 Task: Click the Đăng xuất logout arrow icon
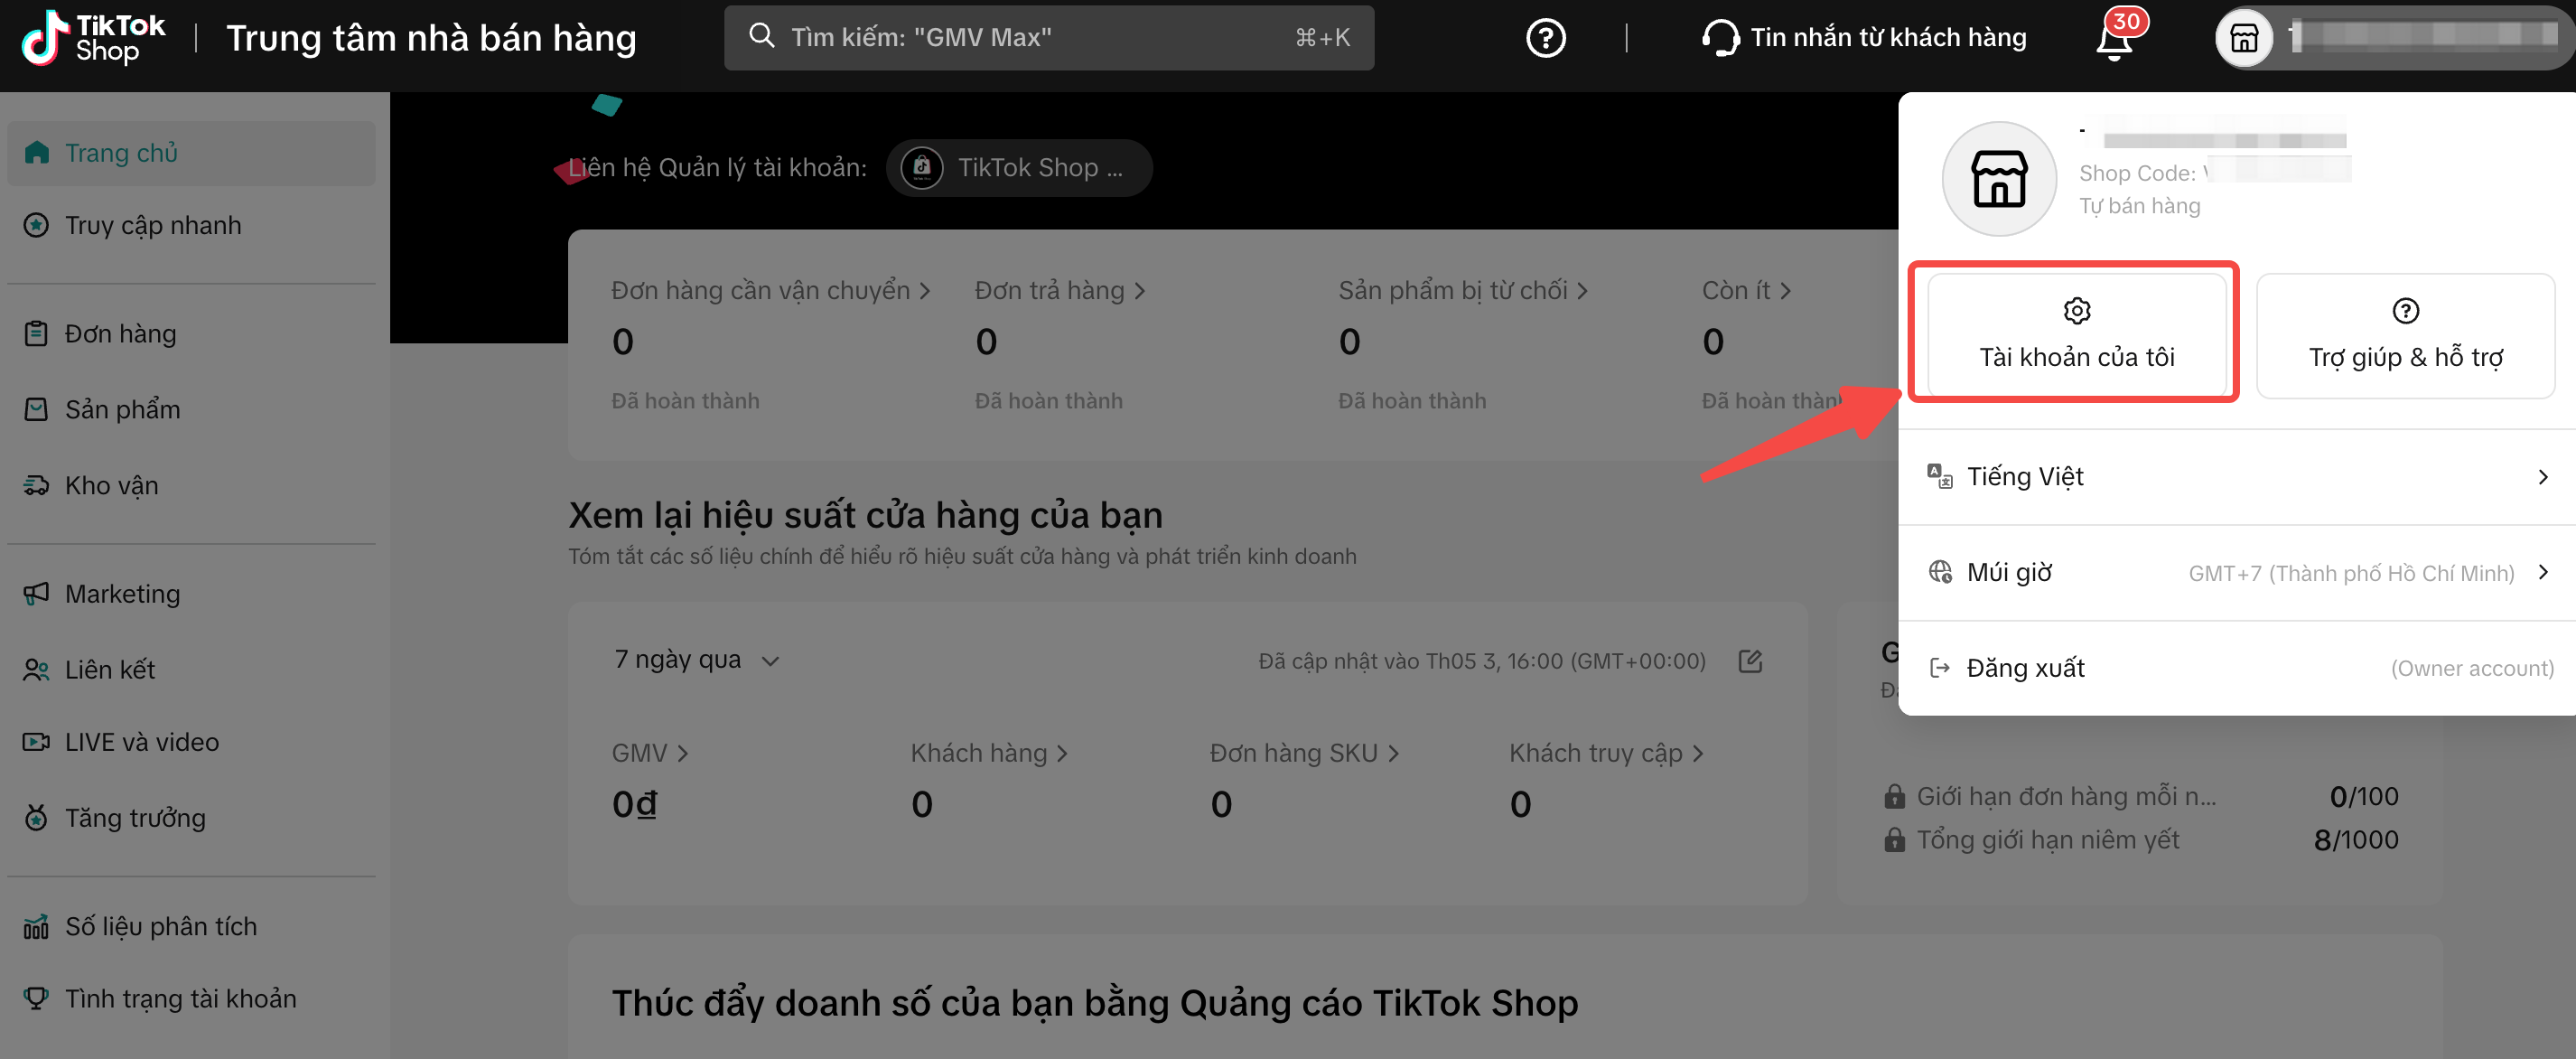pos(1939,667)
